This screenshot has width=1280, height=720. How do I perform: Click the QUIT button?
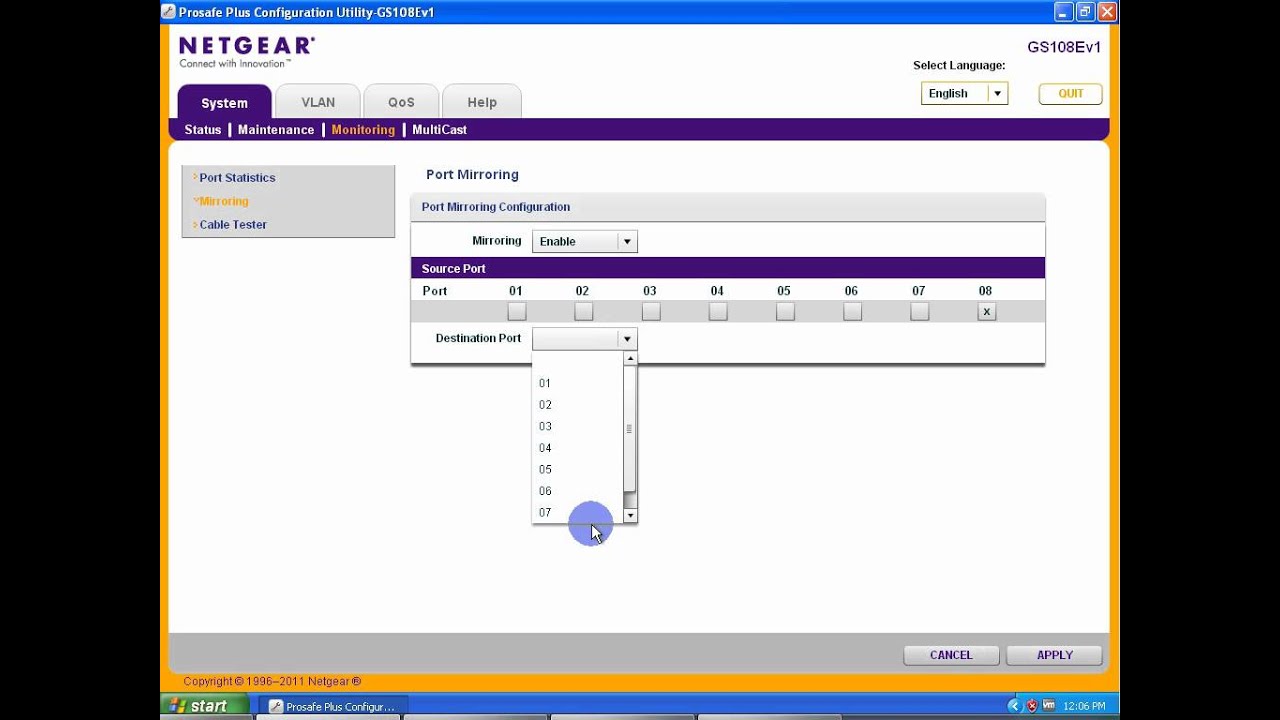[x=1070, y=93]
